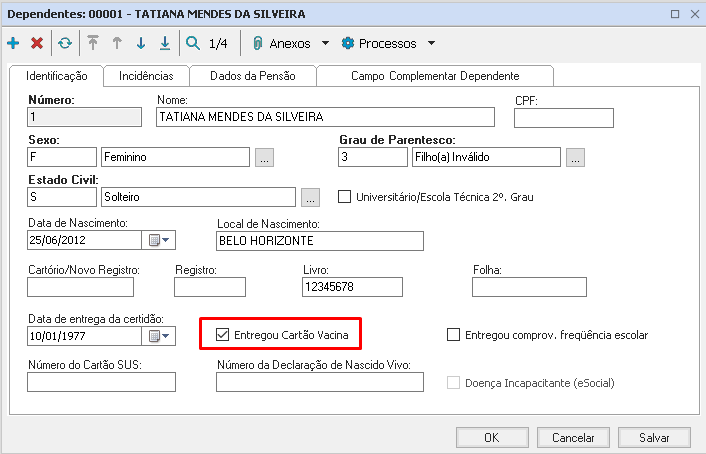
Task: Switch to Incidências tab
Action: (146, 76)
